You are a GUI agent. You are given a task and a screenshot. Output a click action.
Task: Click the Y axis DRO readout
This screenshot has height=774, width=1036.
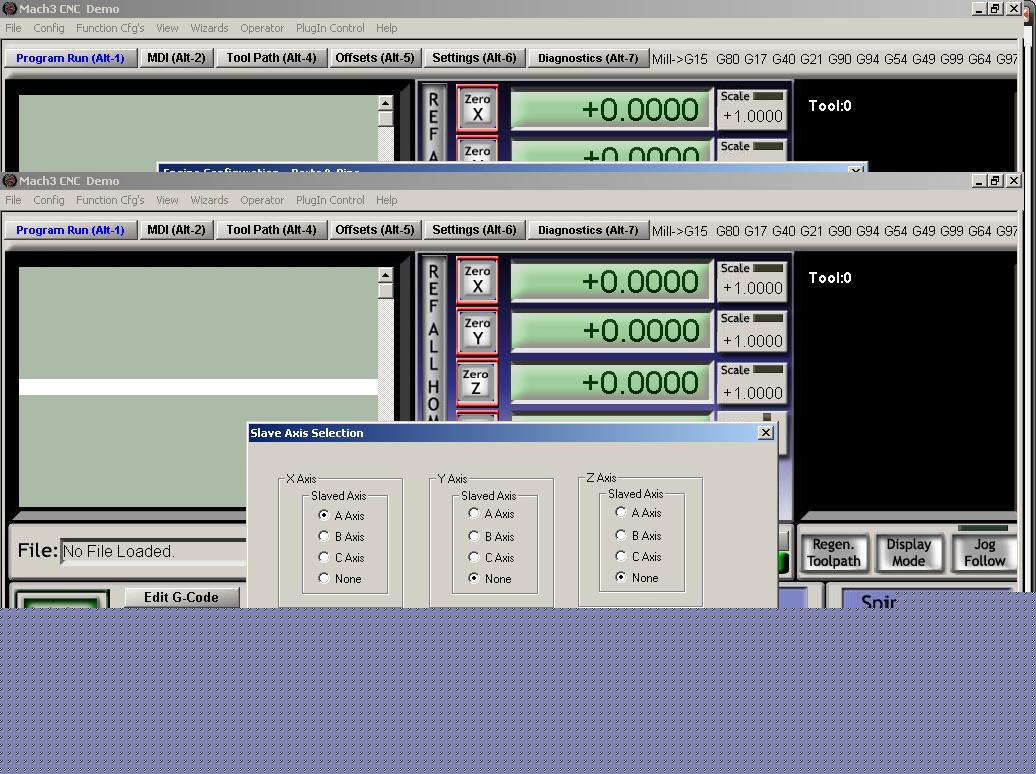click(611, 330)
